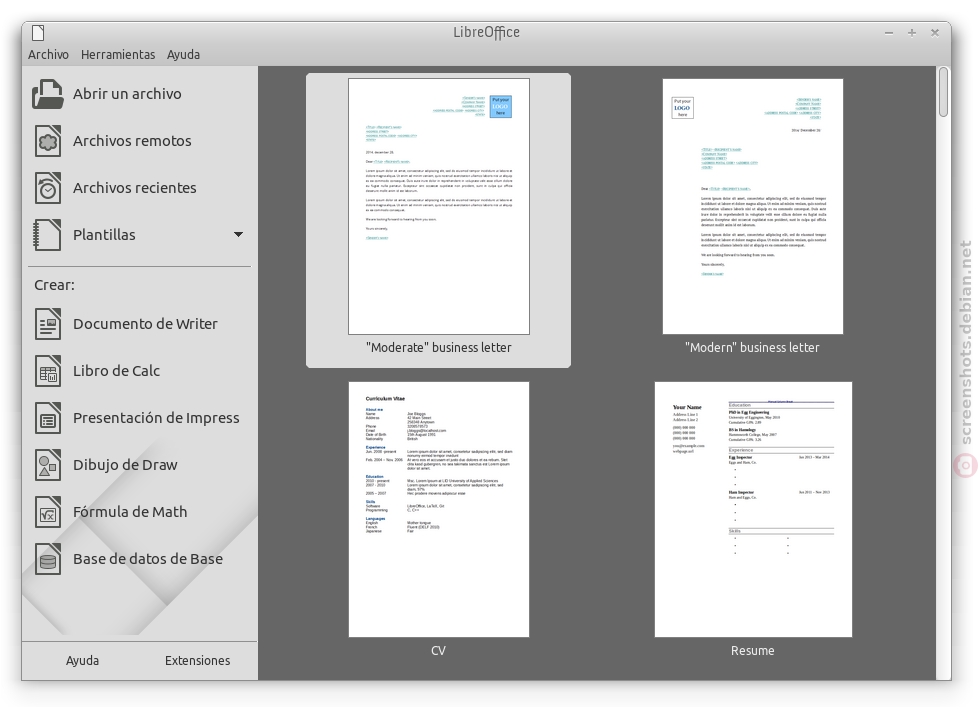
Task: Open the CV template thumbnail
Action: tap(438, 509)
